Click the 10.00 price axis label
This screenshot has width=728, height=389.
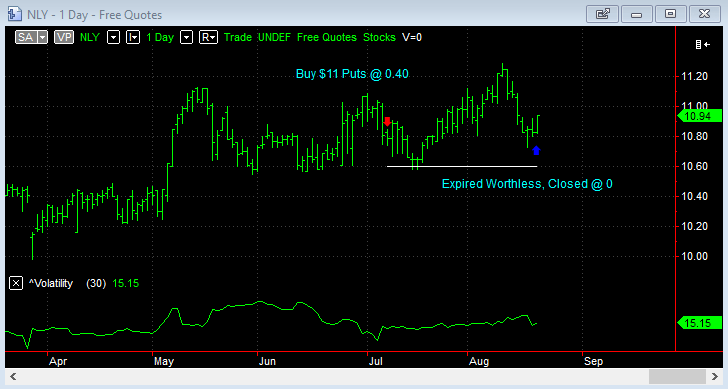(x=694, y=256)
